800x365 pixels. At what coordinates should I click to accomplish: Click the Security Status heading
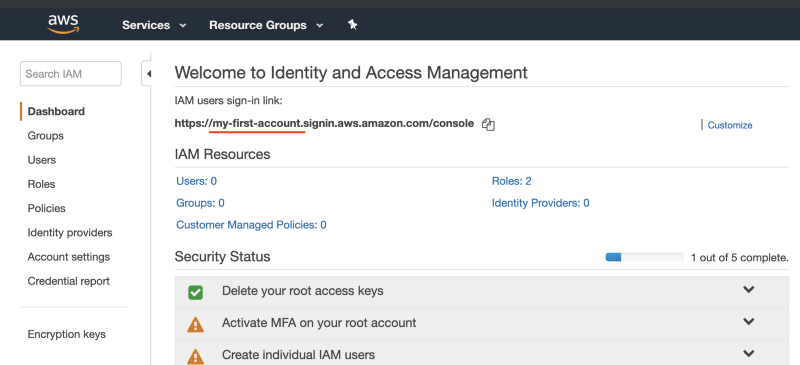coord(222,256)
